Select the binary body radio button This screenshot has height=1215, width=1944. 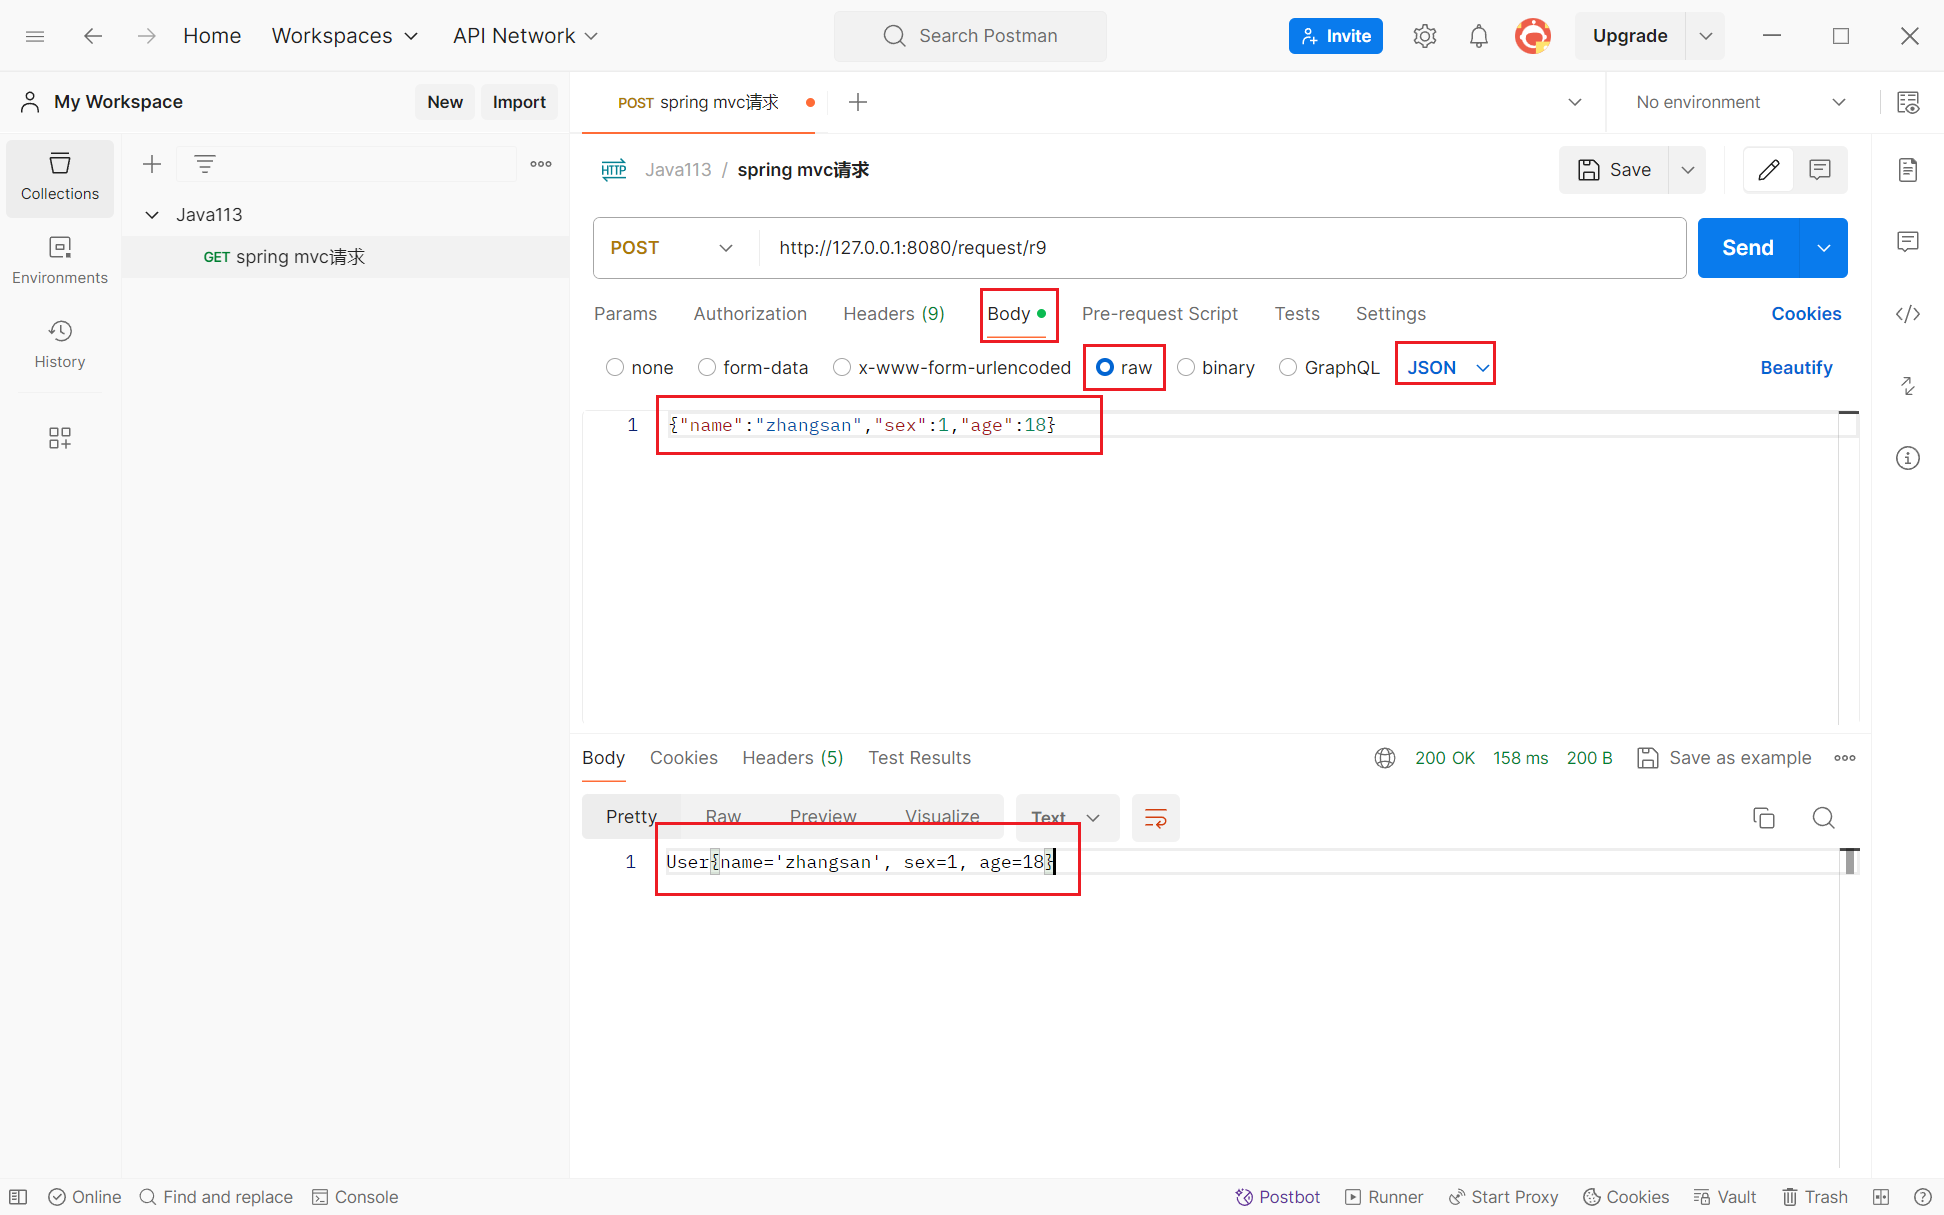1186,368
